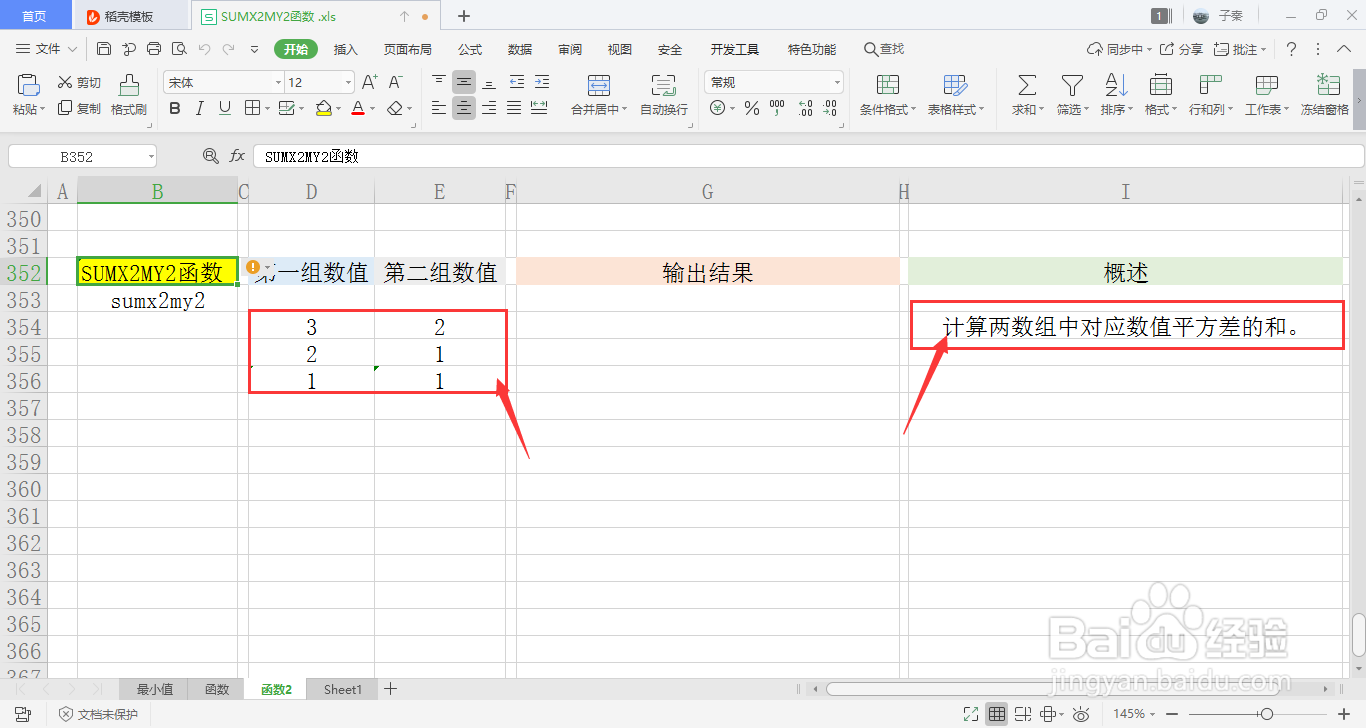1366x728 pixels.
Task: Click the Copy (复制) button
Action: pos(79,108)
